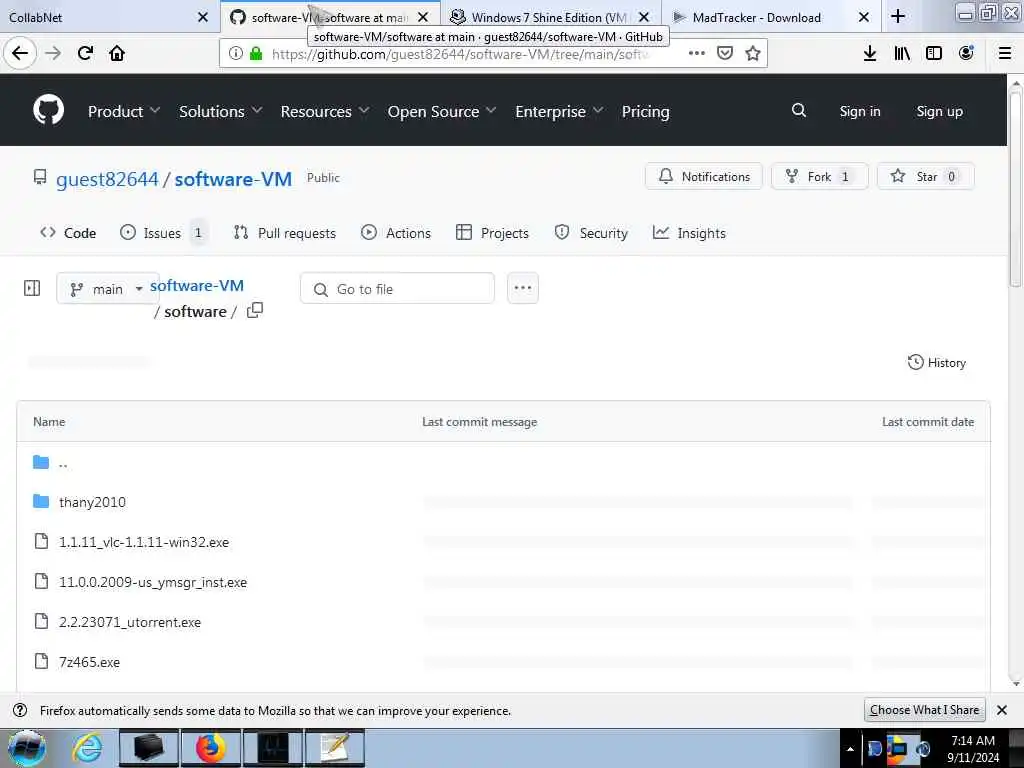Viewport: 1024px width, 768px height.
Task: Open 1.1.11_vlc-1.1.11-win32.exe file
Action: pos(144,542)
